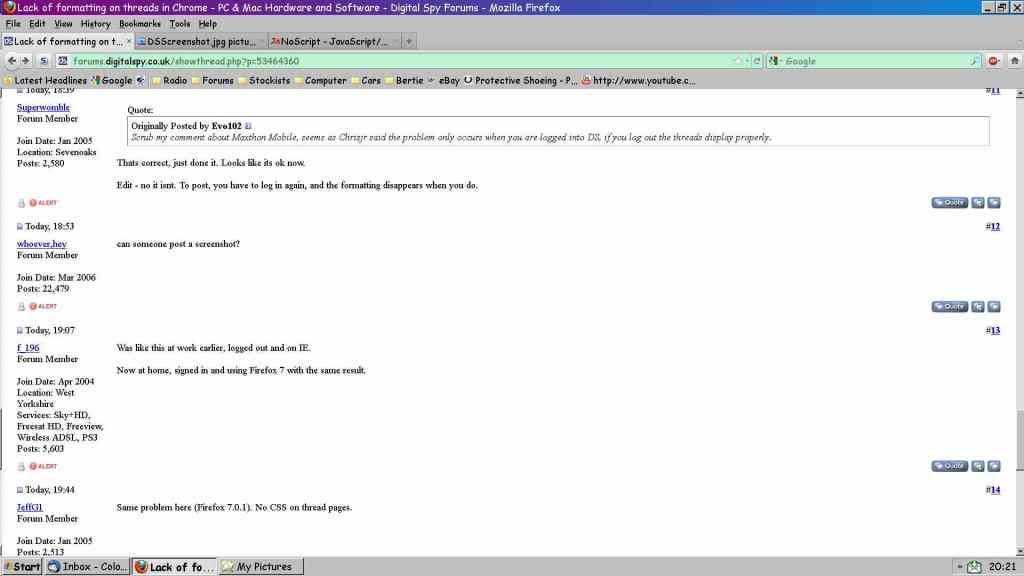Image resolution: width=1024 pixels, height=576 pixels.
Task: Open Superwomble's profile link
Action: pyautogui.click(x=43, y=107)
